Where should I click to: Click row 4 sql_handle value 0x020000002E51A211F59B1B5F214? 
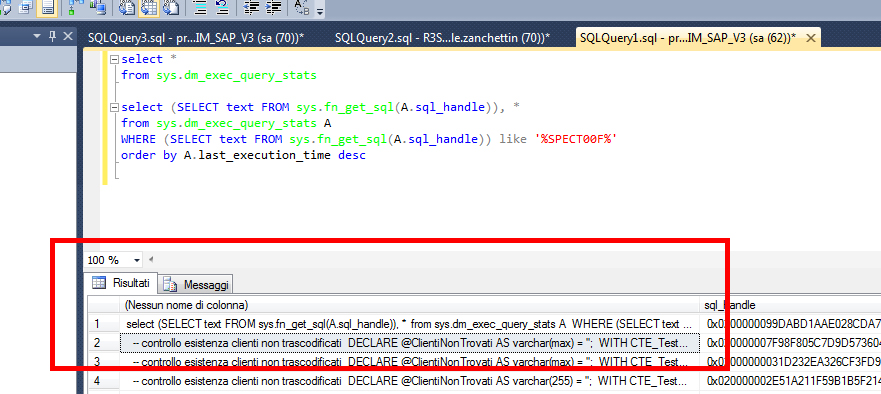click(x=790, y=381)
